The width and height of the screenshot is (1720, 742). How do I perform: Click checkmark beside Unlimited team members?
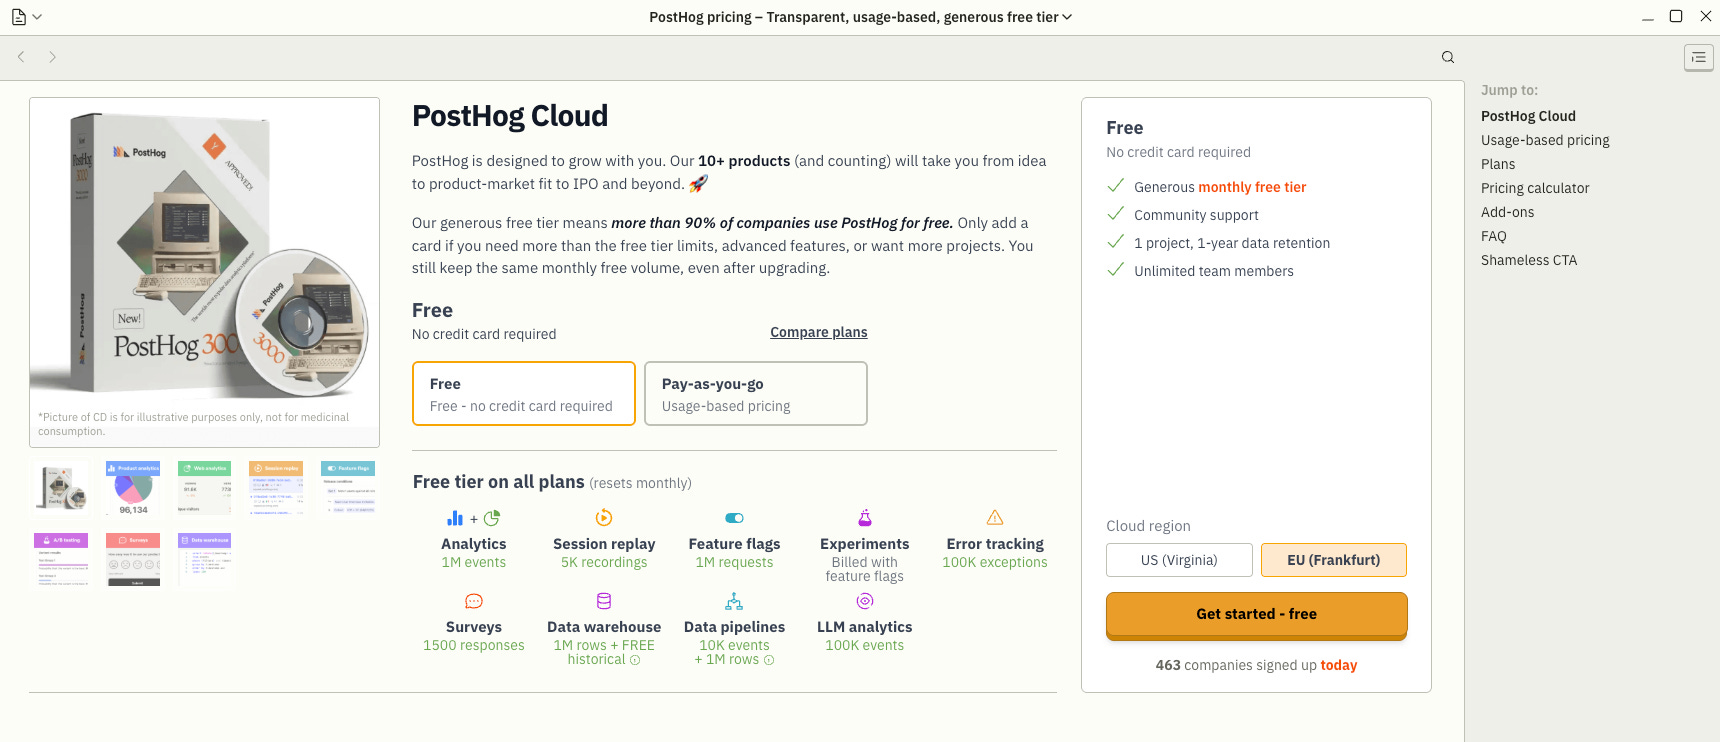coord(1116,270)
